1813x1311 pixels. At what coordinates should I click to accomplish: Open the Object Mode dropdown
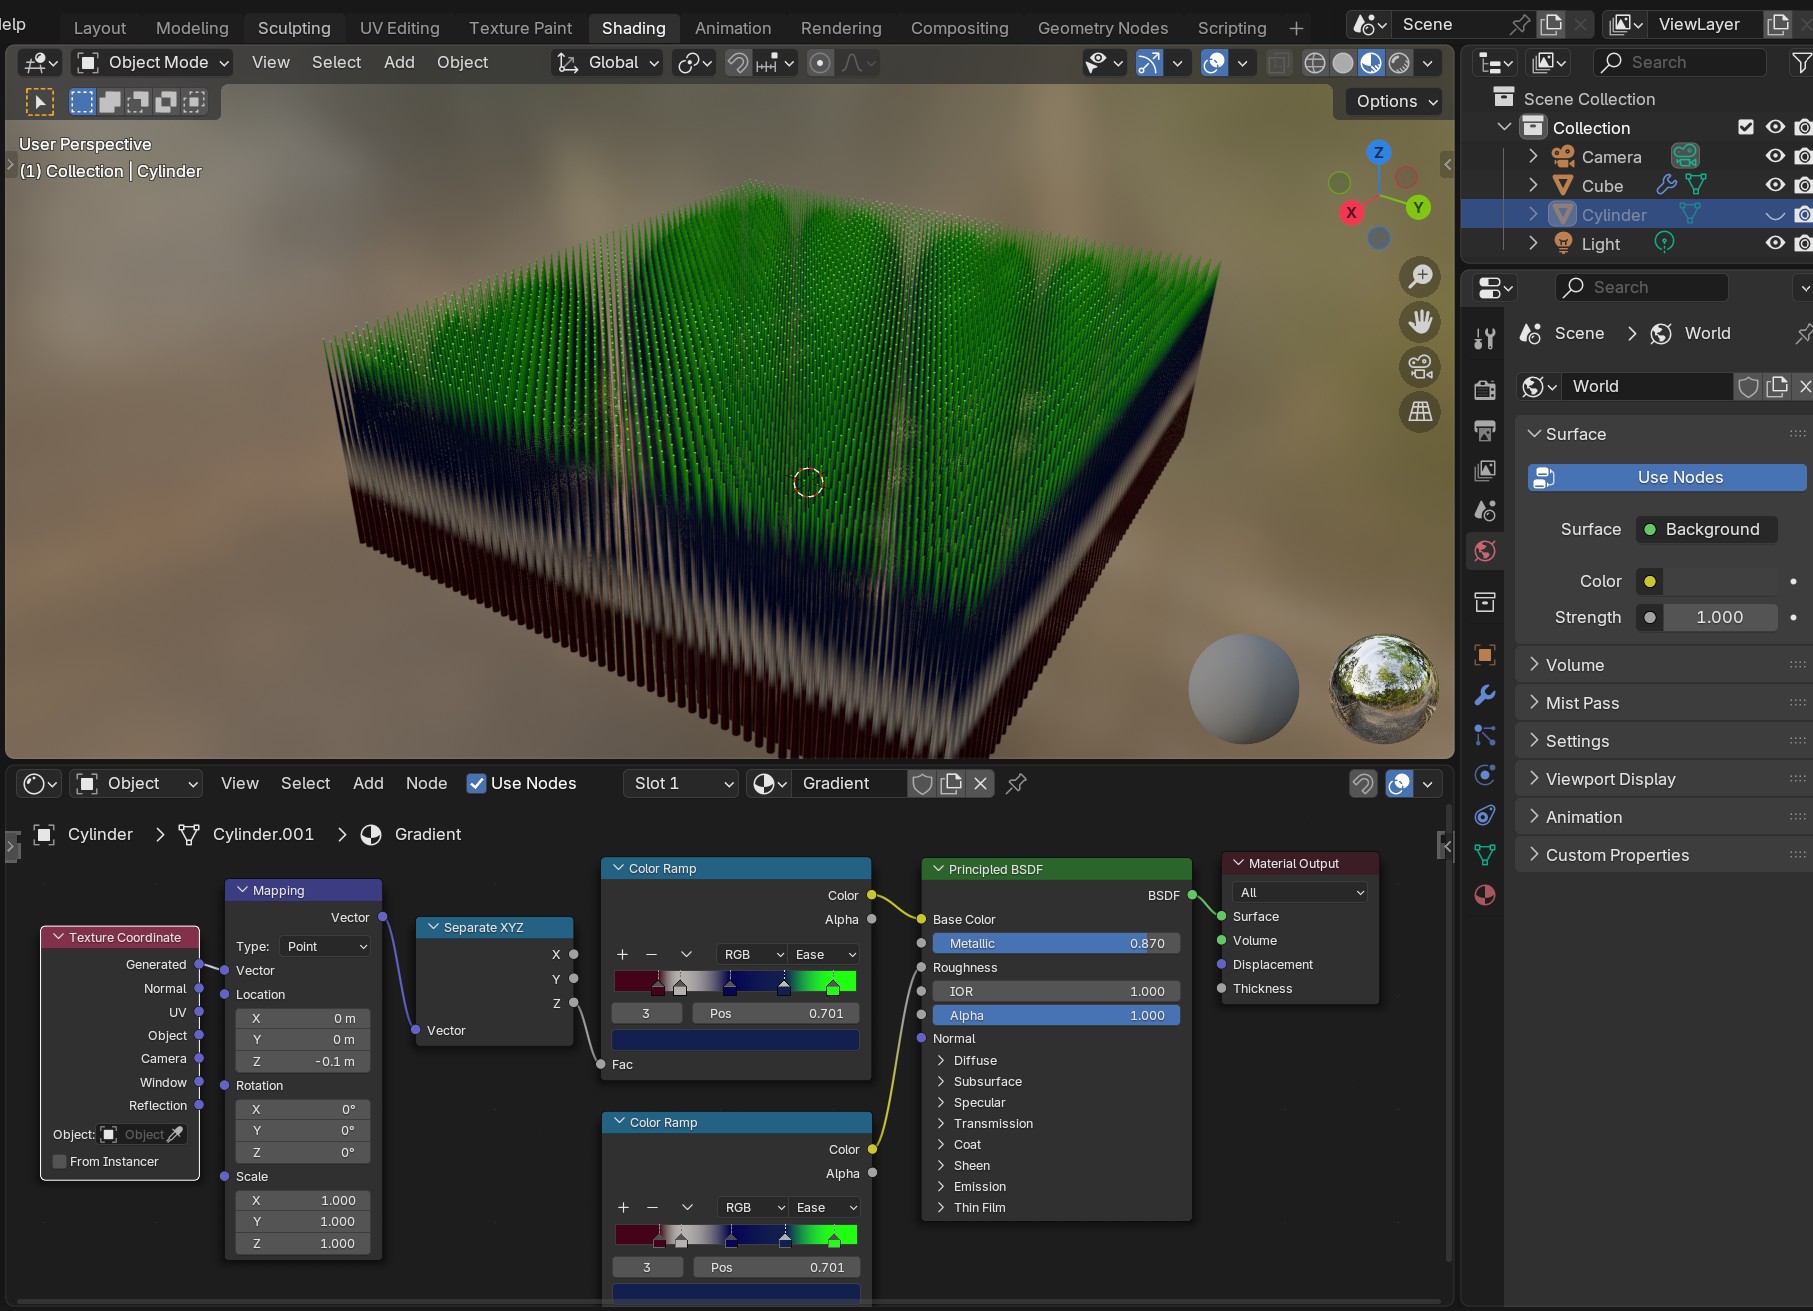pyautogui.click(x=155, y=63)
